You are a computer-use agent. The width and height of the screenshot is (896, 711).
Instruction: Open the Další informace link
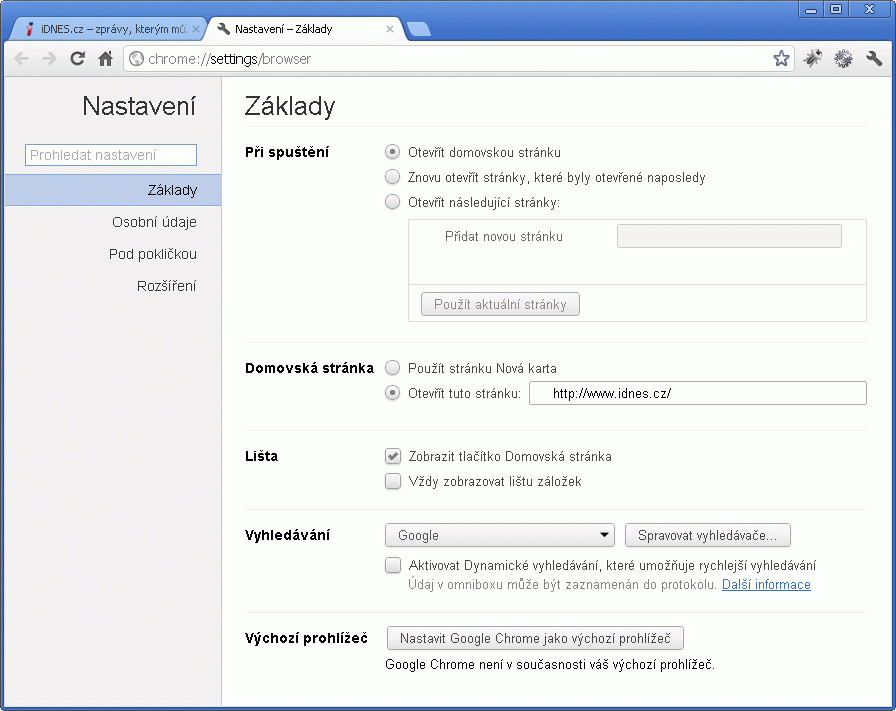pyautogui.click(x=766, y=585)
